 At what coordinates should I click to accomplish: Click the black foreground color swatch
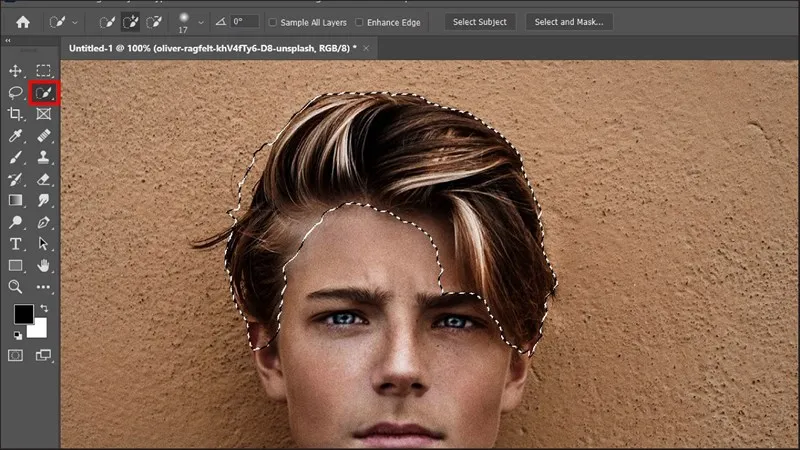(23, 315)
